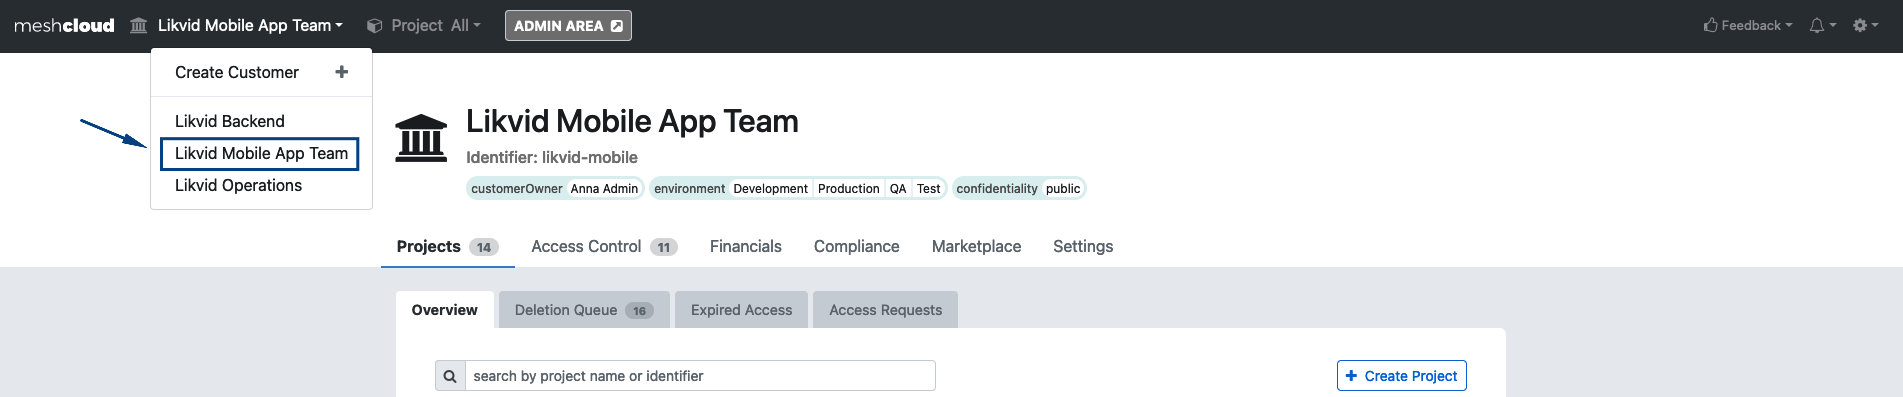
Task: Click the customer building icon in navbar
Action: tap(139, 26)
